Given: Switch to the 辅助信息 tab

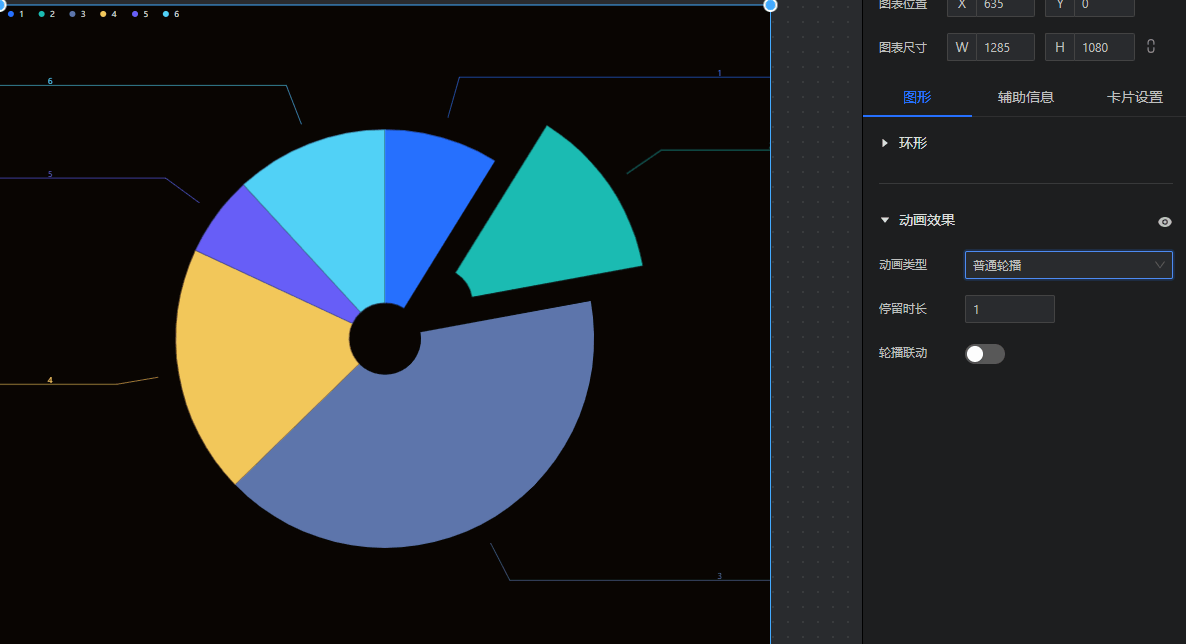Looking at the screenshot, I should pos(1025,98).
